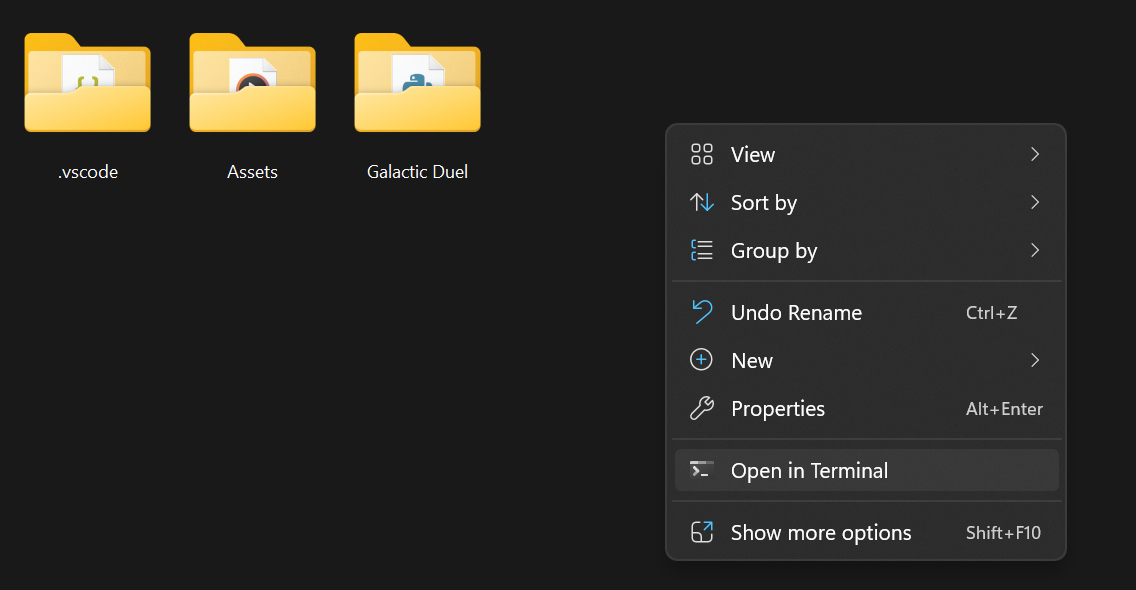Click the .vscode folder name label
This screenshot has height=590, width=1136.
[x=88, y=172]
